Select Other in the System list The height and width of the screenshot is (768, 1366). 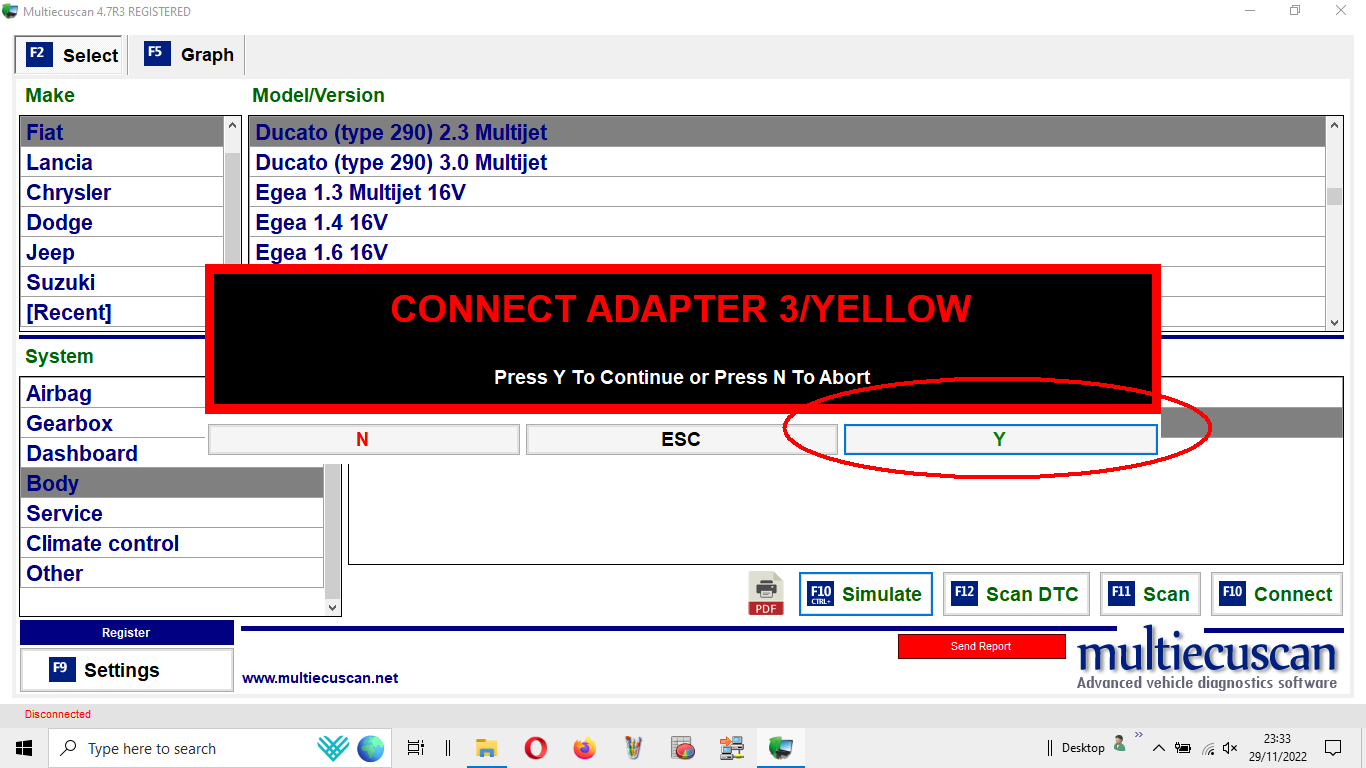pos(172,573)
